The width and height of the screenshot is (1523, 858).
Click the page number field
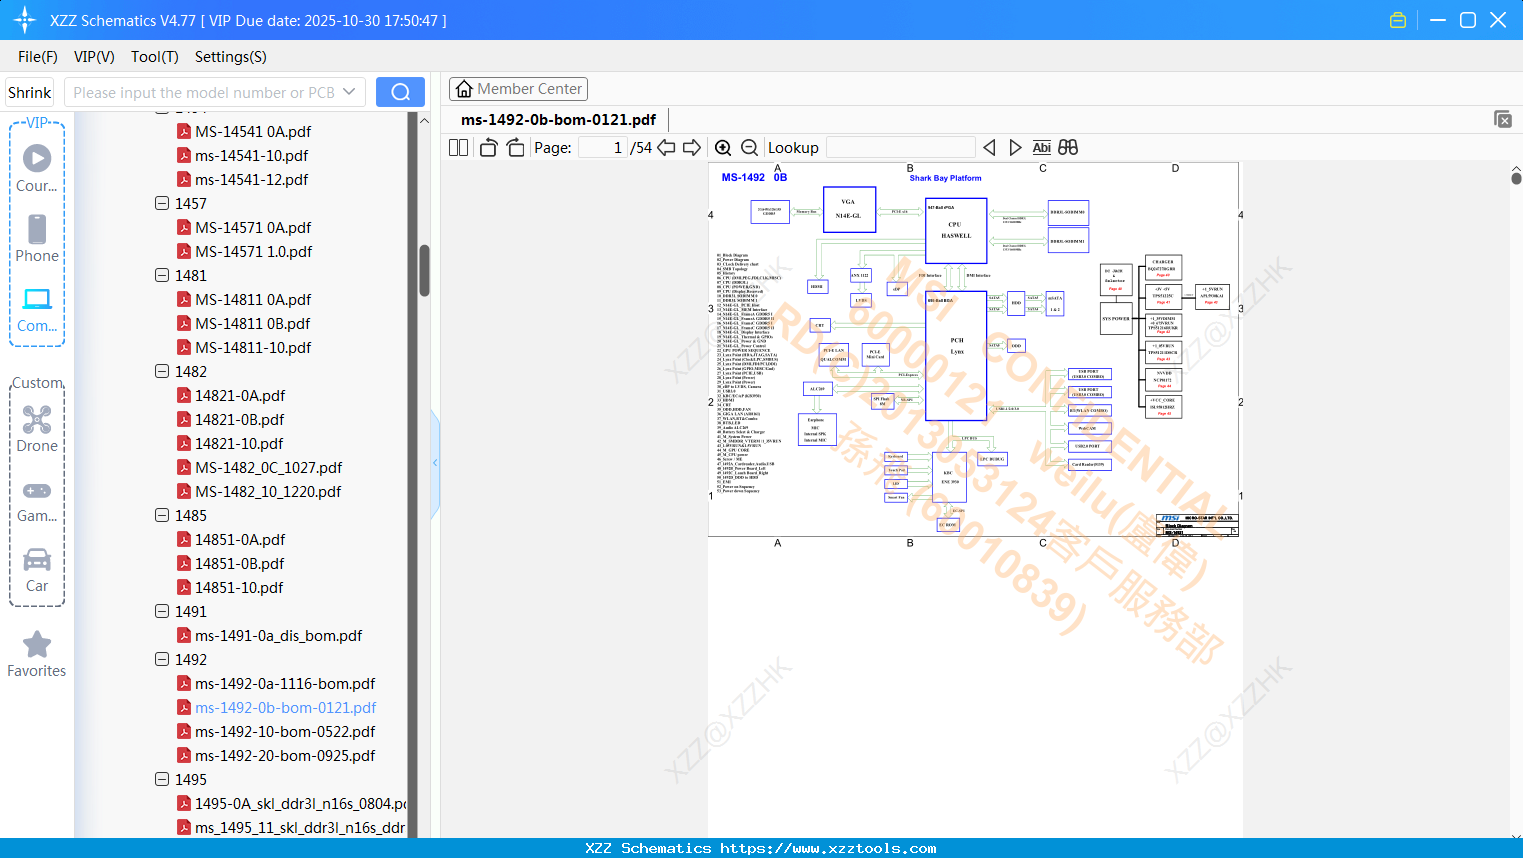click(602, 147)
